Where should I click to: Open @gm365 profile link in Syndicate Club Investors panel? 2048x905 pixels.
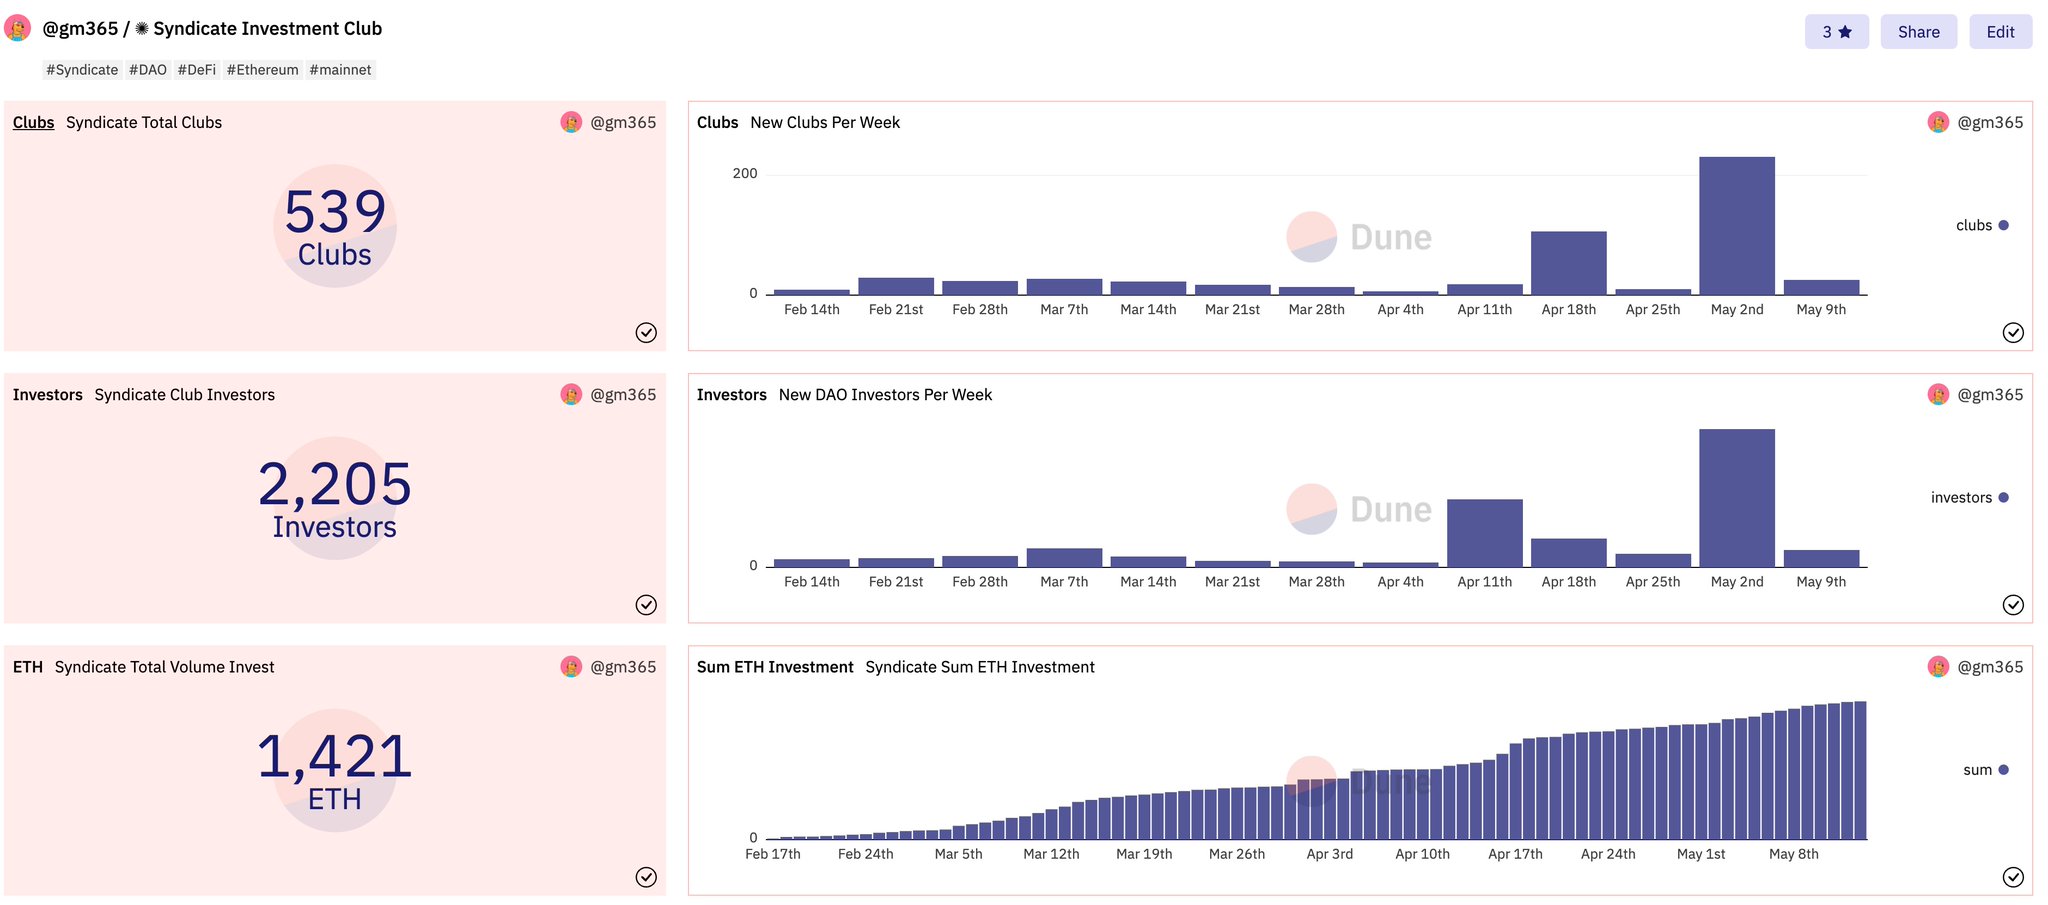(x=623, y=394)
